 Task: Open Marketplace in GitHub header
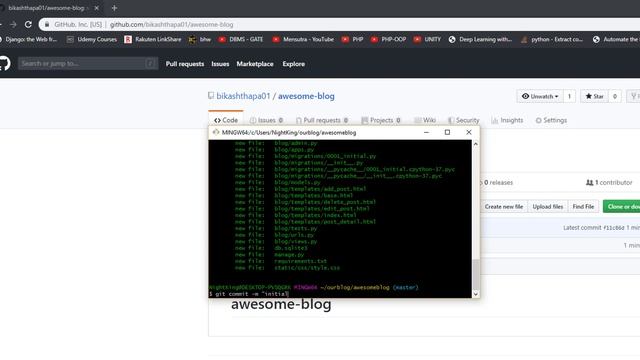point(255,64)
